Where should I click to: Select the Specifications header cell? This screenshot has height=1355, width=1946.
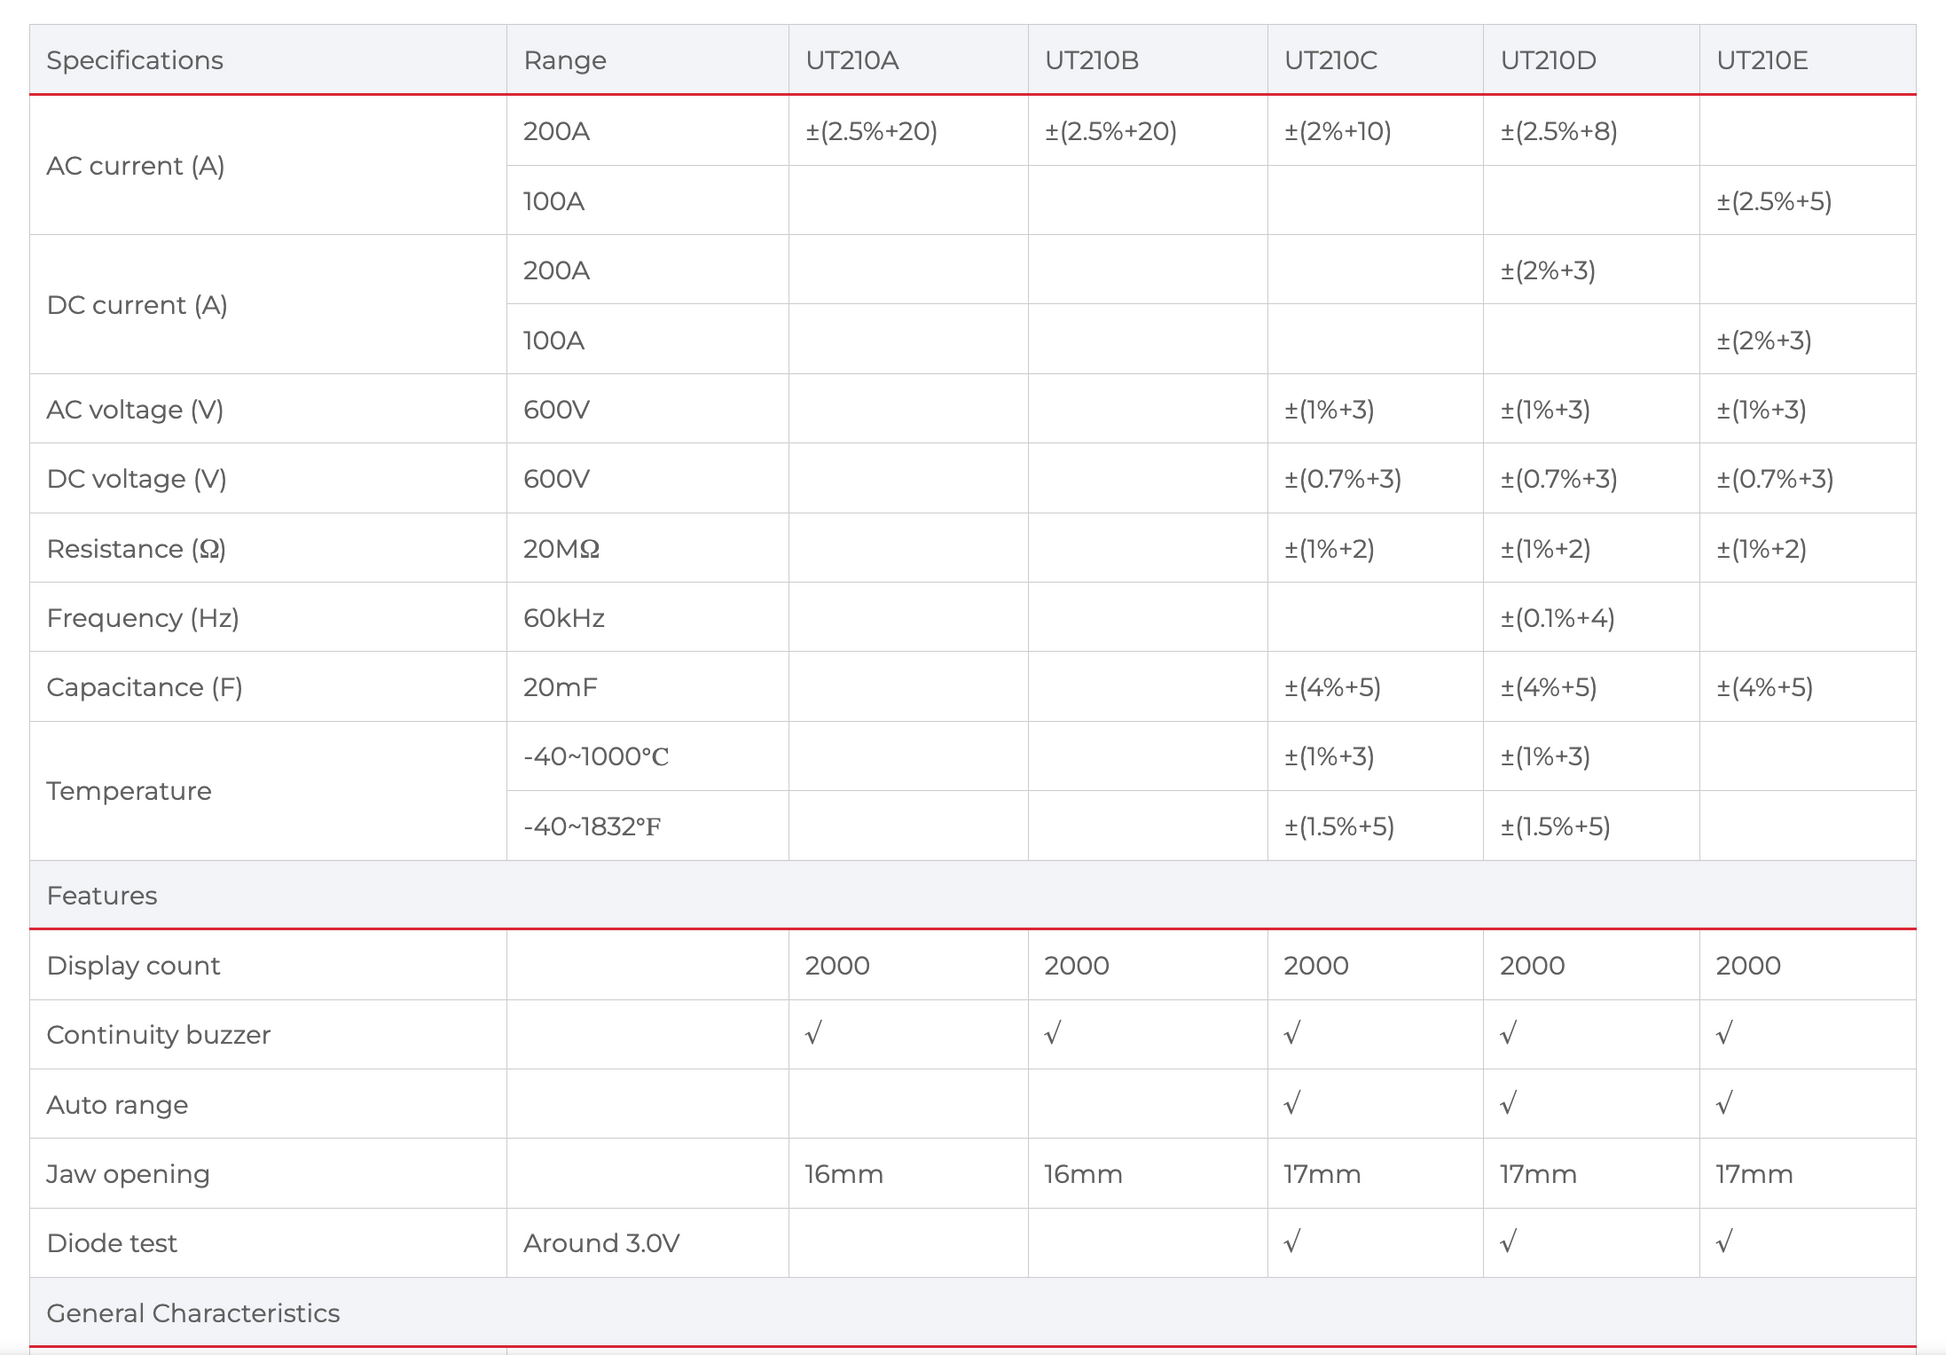(135, 60)
